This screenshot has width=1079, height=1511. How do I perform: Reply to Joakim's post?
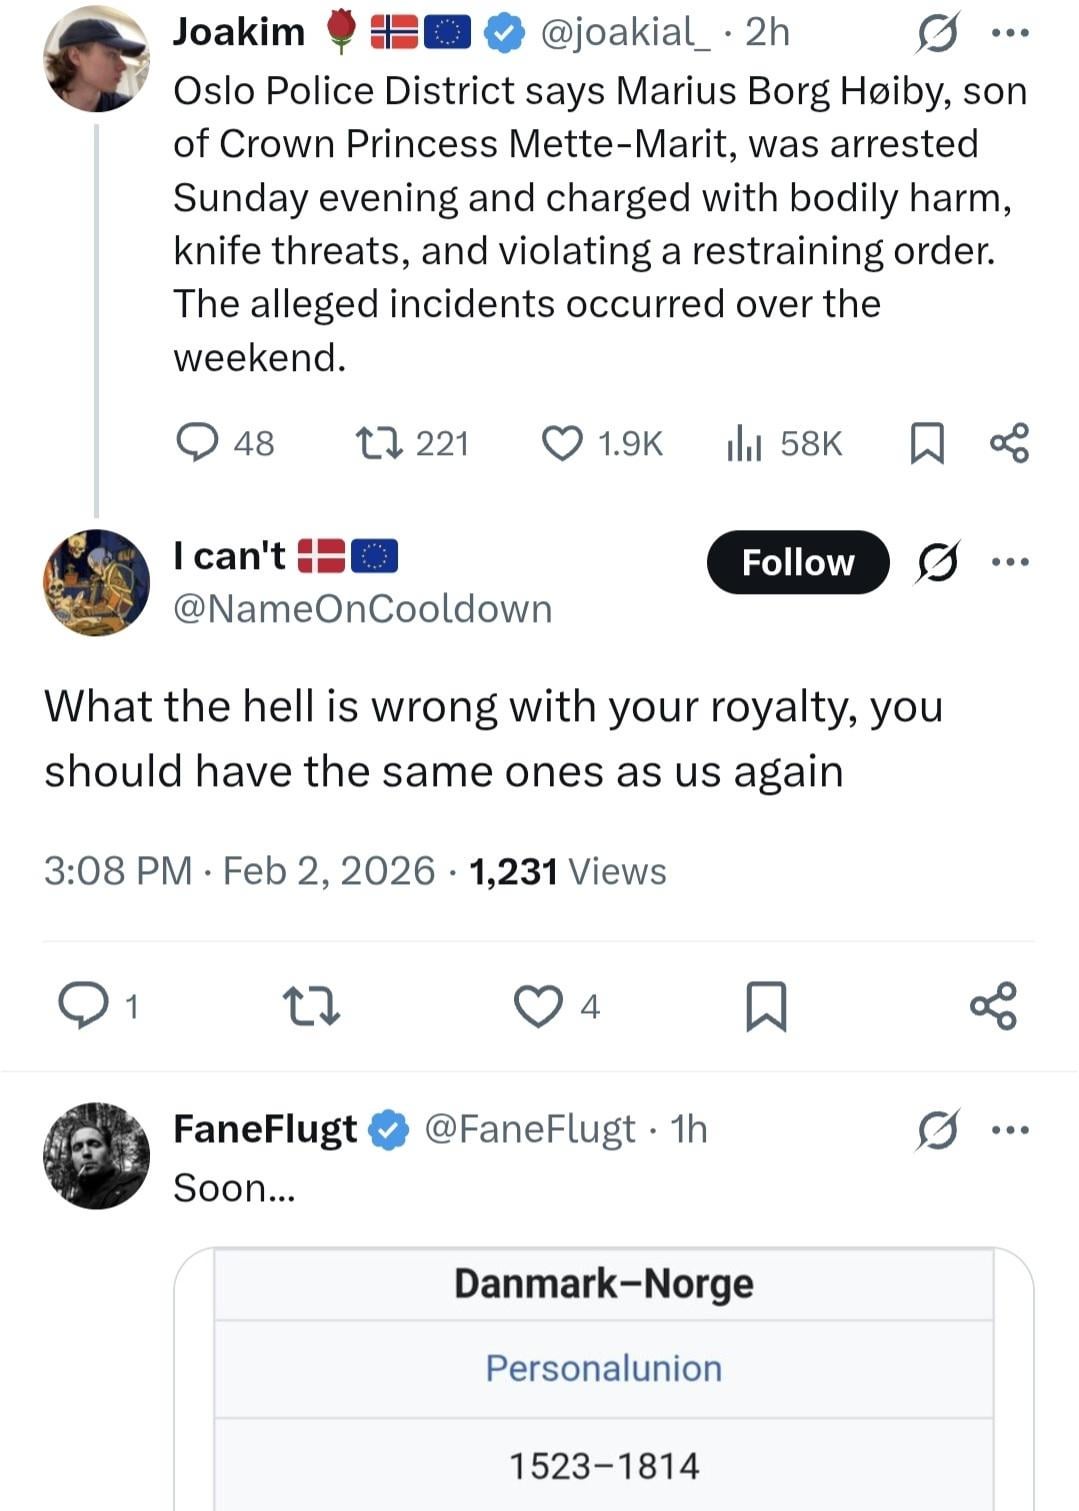197,442
